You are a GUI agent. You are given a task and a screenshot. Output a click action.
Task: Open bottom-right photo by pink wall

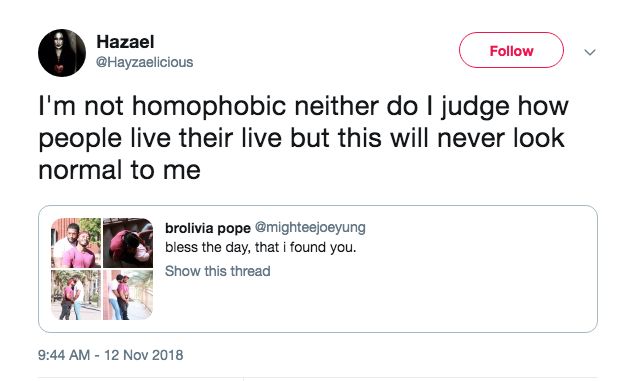128,295
